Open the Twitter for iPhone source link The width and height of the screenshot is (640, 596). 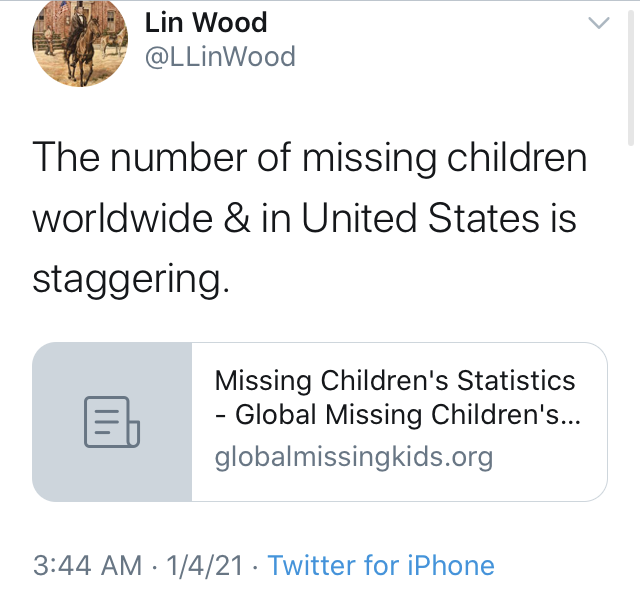[x=381, y=565]
